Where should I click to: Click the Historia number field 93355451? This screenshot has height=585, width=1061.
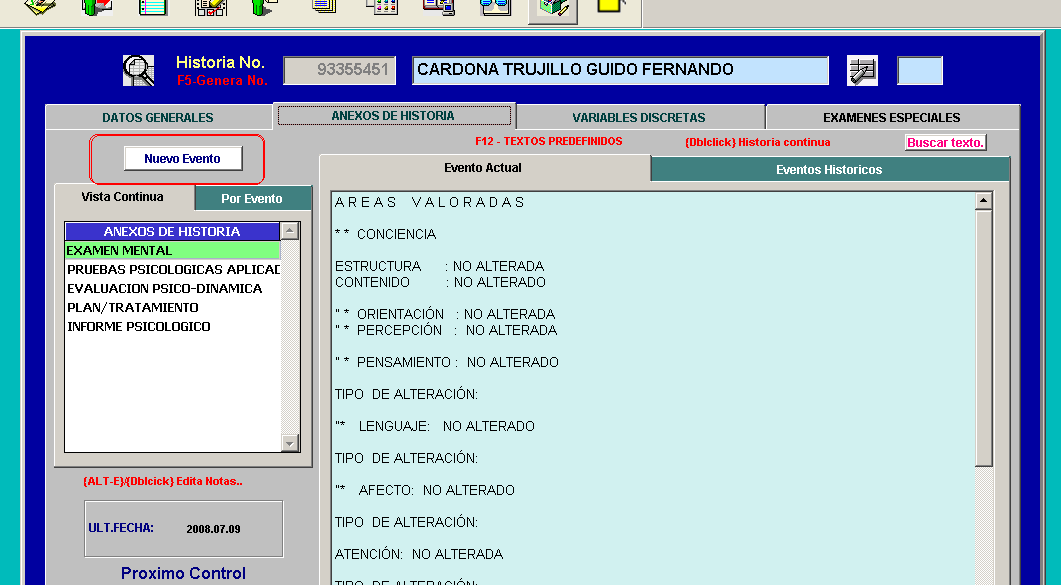(x=339, y=70)
